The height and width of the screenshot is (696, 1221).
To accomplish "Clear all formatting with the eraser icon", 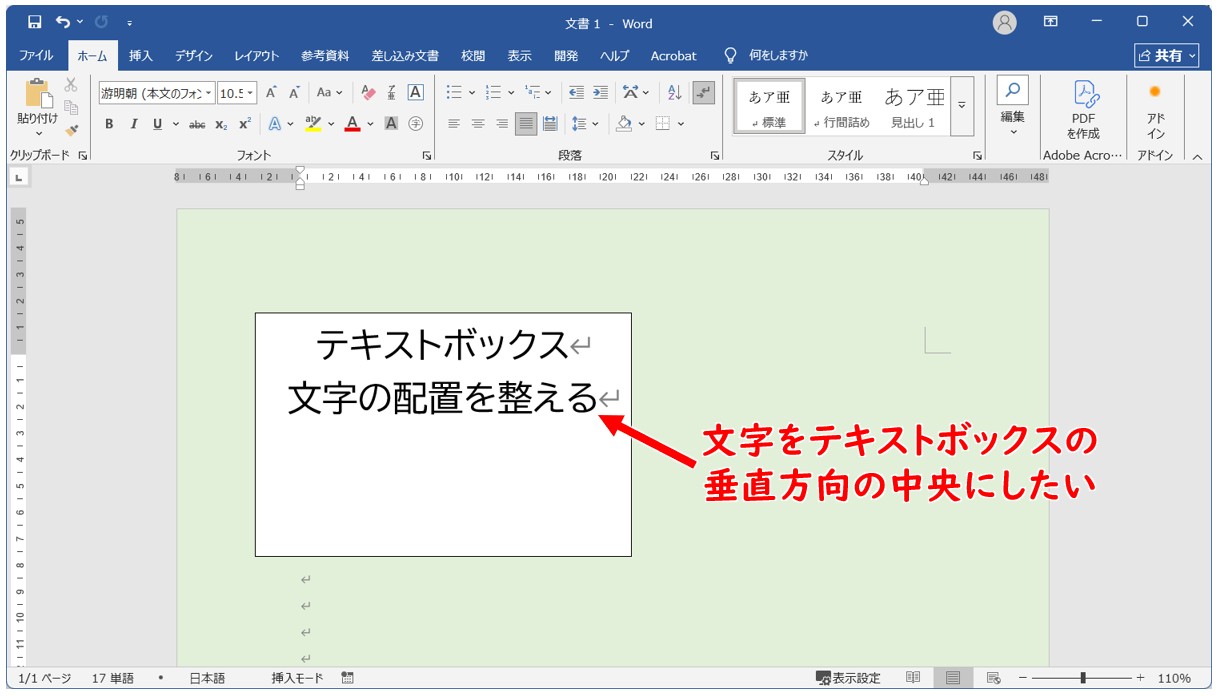I will tap(368, 93).
